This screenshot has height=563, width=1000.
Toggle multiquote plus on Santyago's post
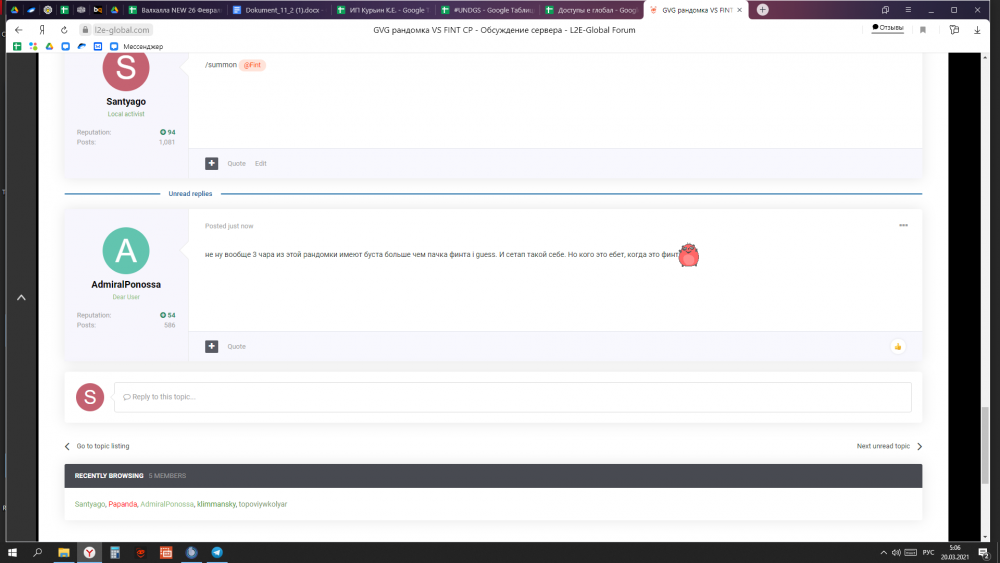tap(211, 163)
